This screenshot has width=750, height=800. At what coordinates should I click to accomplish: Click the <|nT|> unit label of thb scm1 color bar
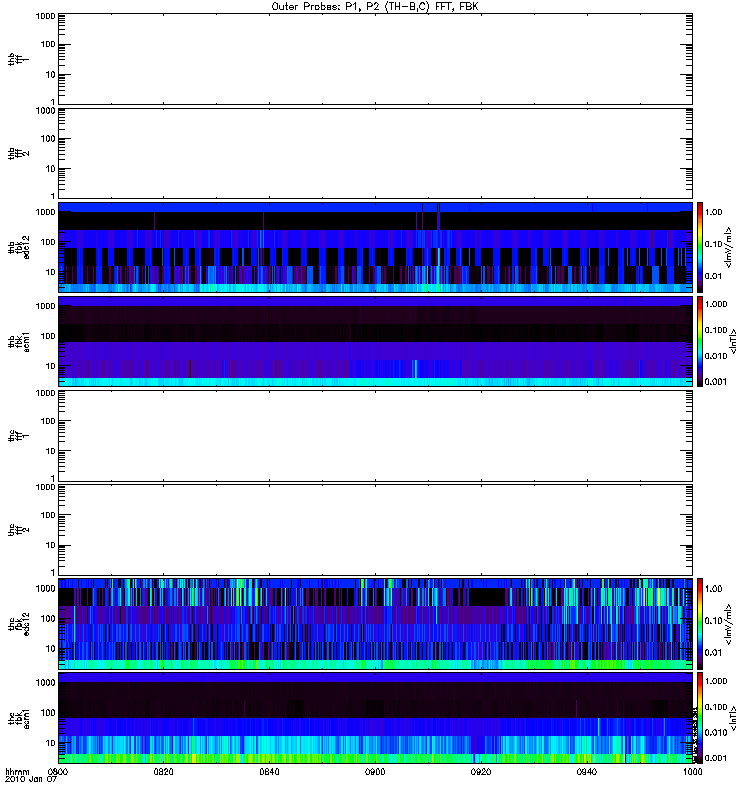[x=734, y=341]
